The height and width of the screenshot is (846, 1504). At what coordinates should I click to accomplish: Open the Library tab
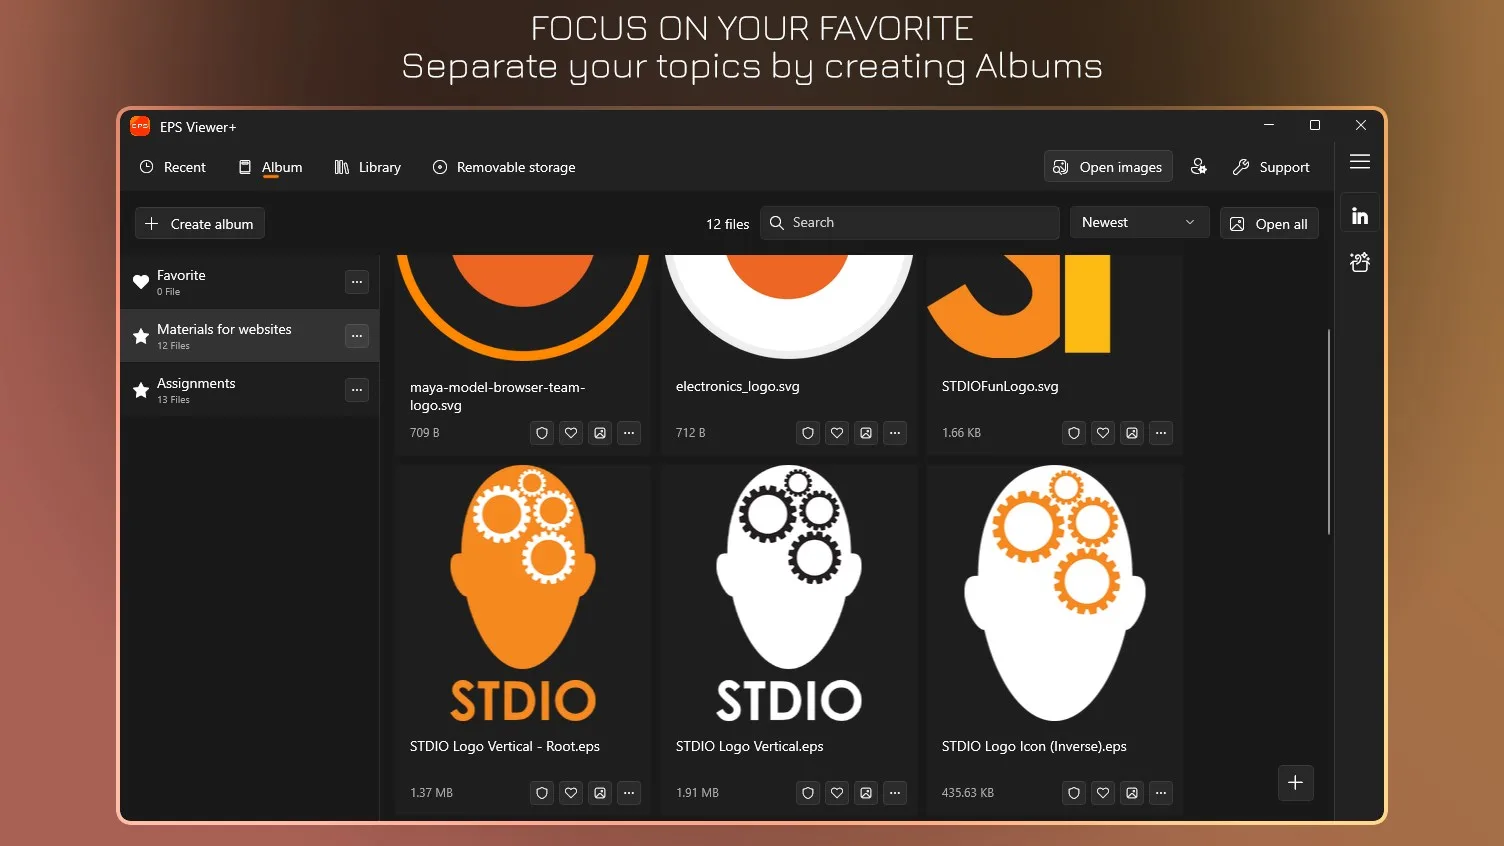[368, 167]
